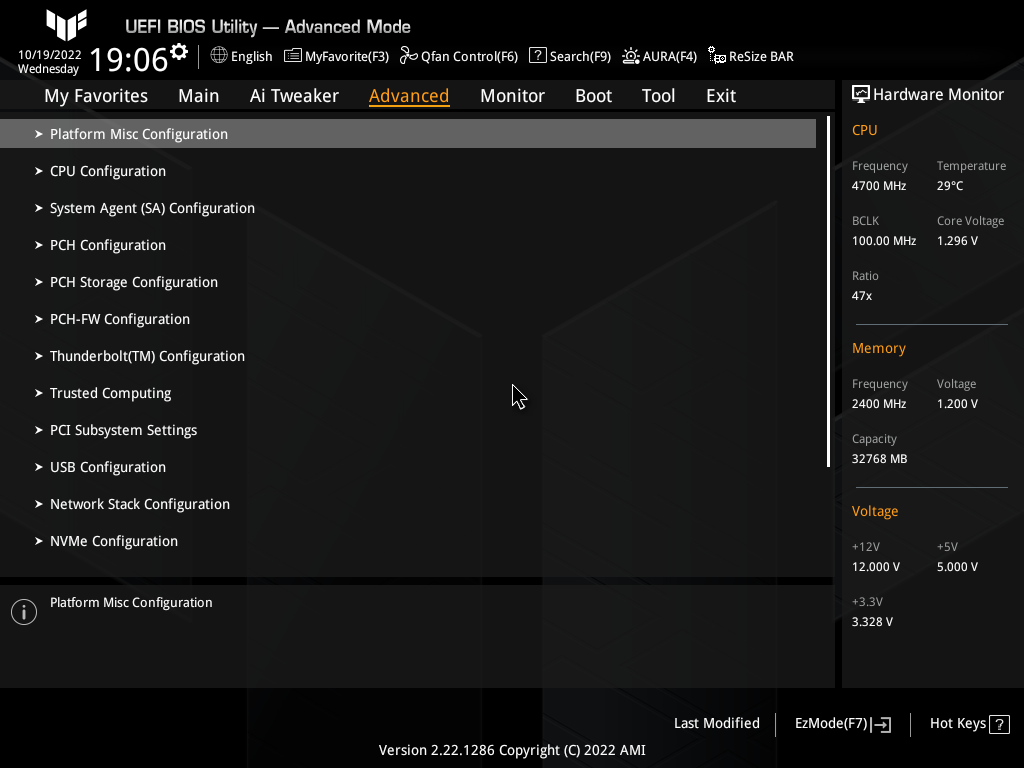Image resolution: width=1024 pixels, height=768 pixels.
Task: Click the Last Modified button
Action: pos(716,723)
